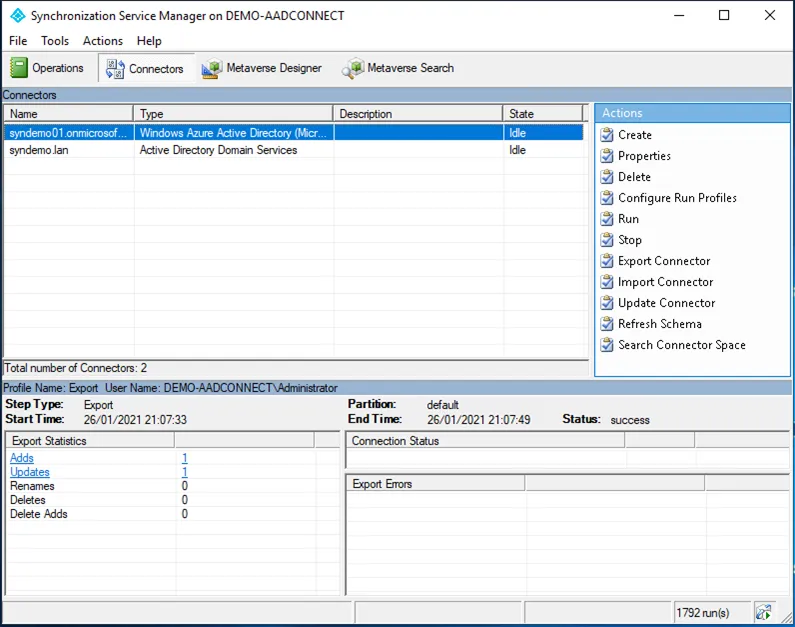The width and height of the screenshot is (795, 627).
Task: Click the Connectors toolbar icon
Action: point(115,69)
